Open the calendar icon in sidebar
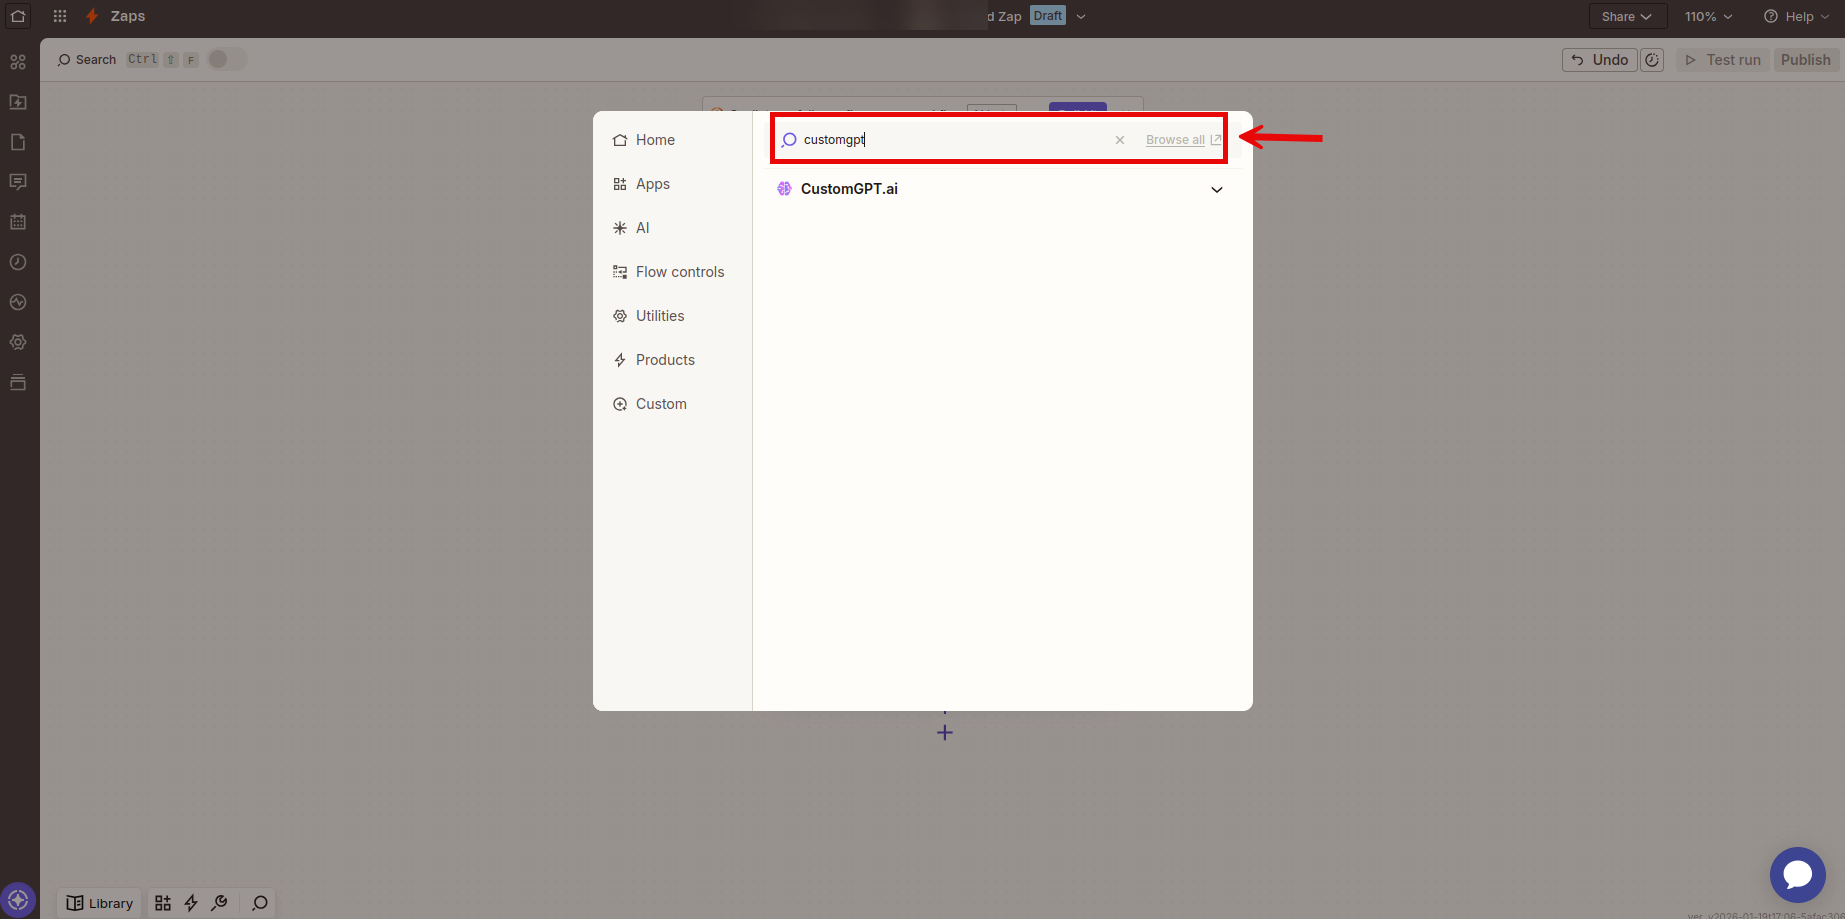1845x919 pixels. click(x=18, y=222)
